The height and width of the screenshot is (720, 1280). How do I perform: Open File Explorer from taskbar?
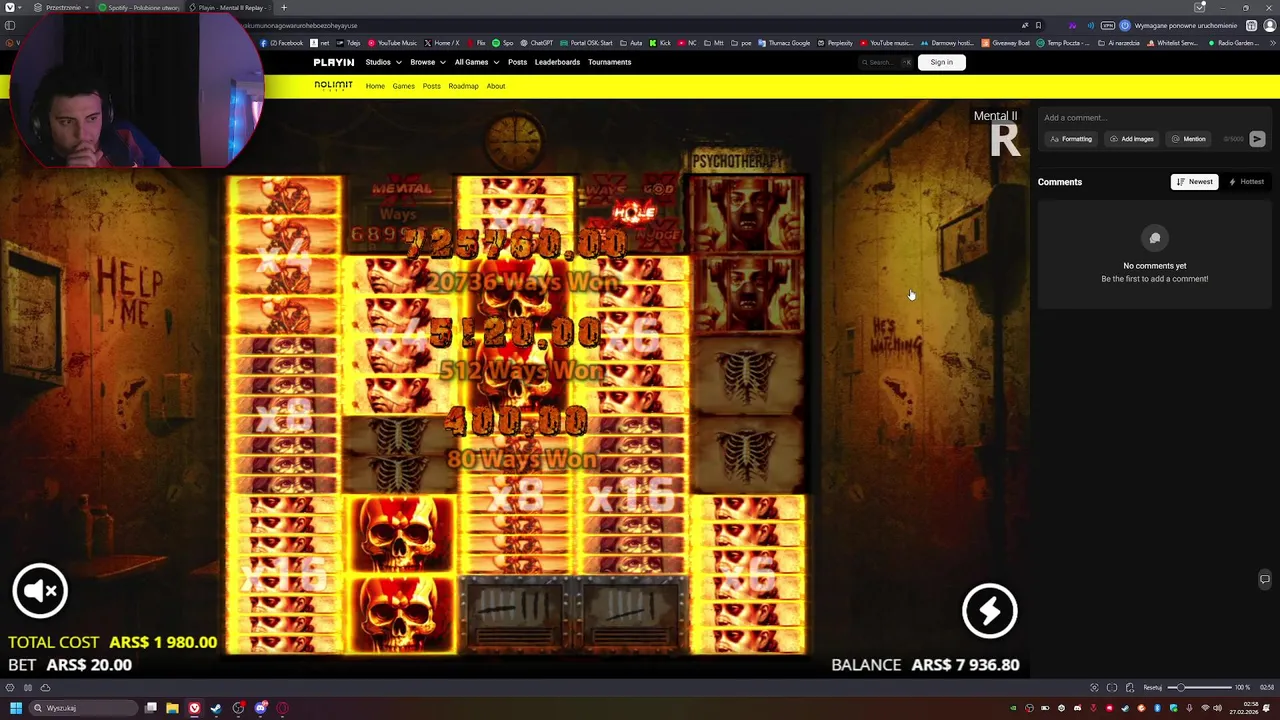coord(172,708)
